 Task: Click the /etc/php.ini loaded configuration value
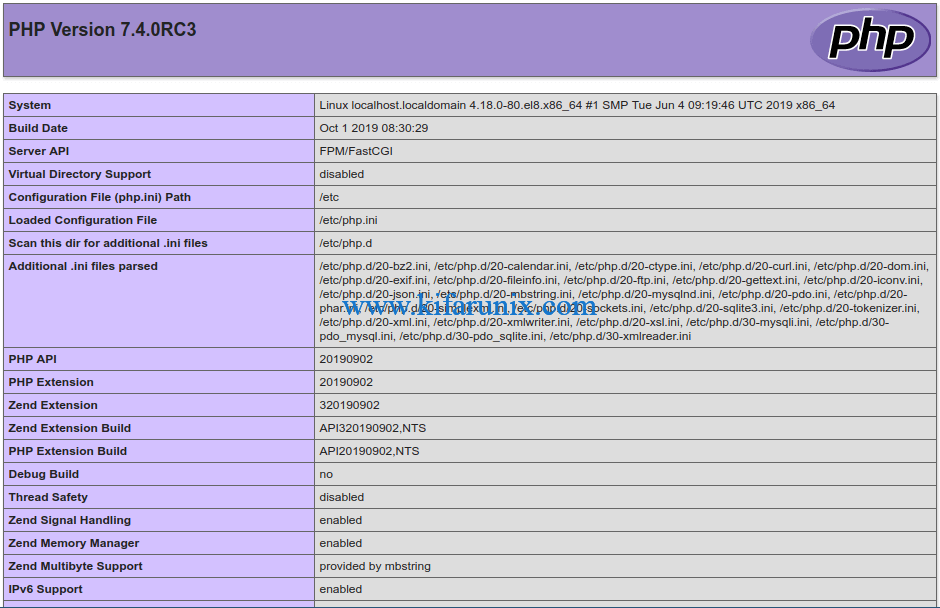tap(348, 220)
